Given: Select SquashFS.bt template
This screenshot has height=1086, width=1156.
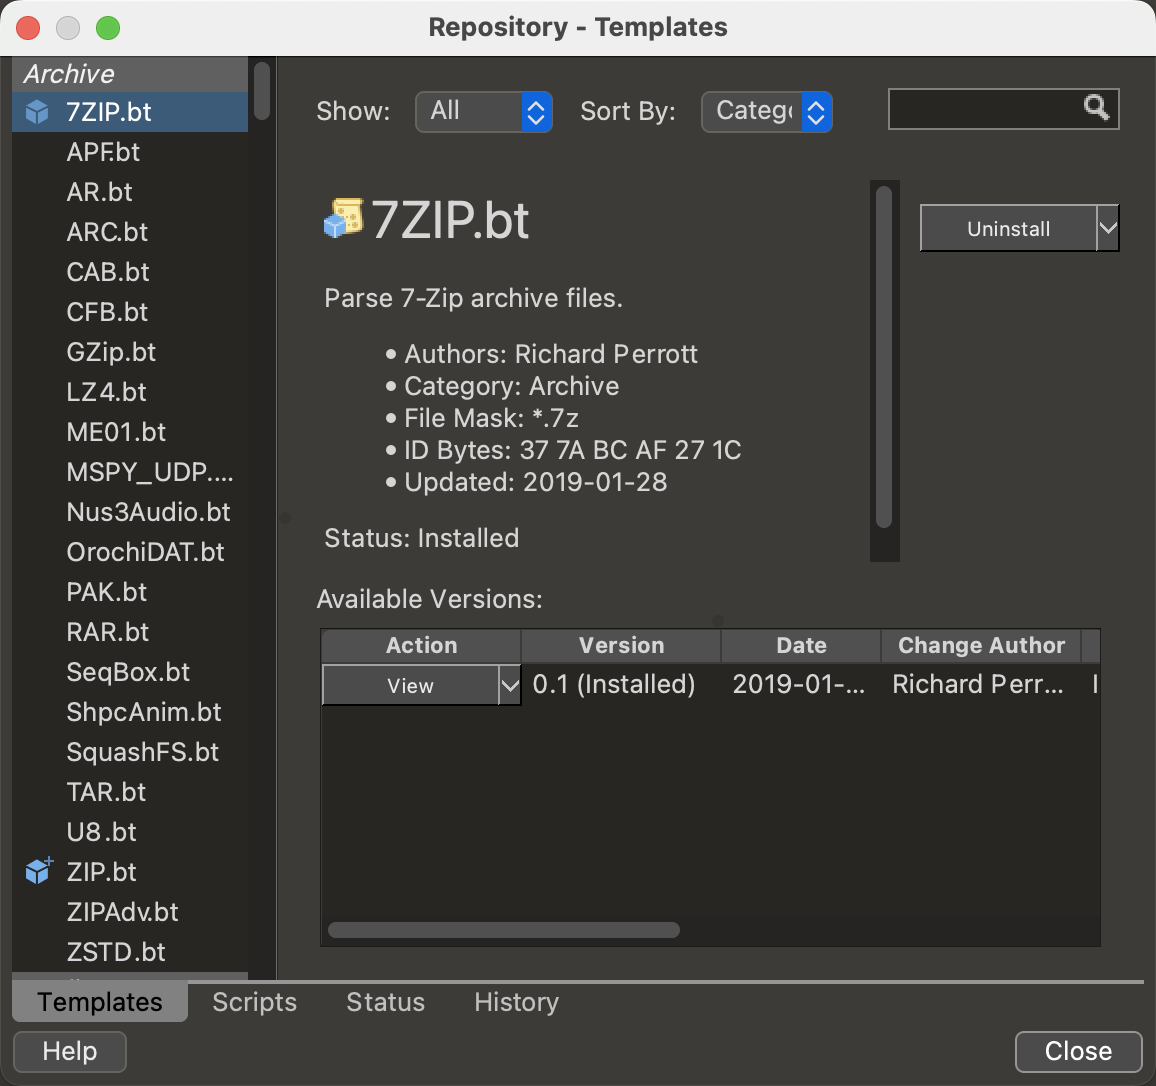Looking at the screenshot, I should pos(130,751).
